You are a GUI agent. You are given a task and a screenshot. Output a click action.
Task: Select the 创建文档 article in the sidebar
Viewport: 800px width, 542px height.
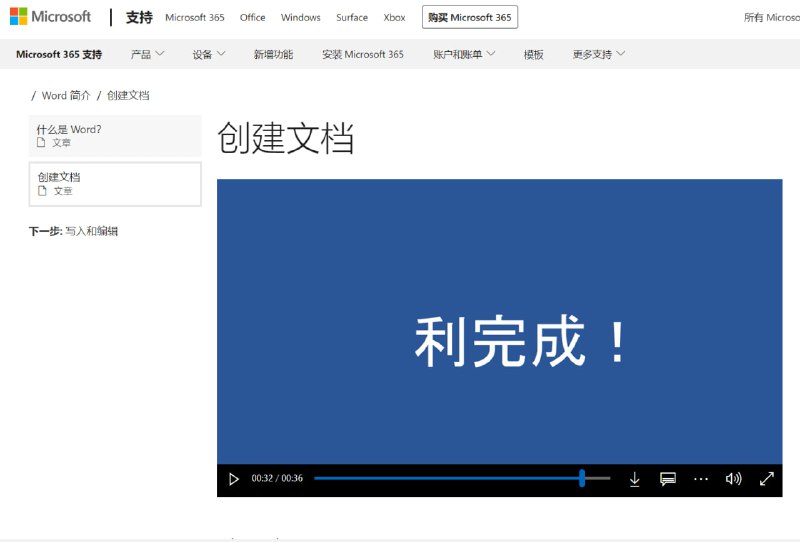115,184
